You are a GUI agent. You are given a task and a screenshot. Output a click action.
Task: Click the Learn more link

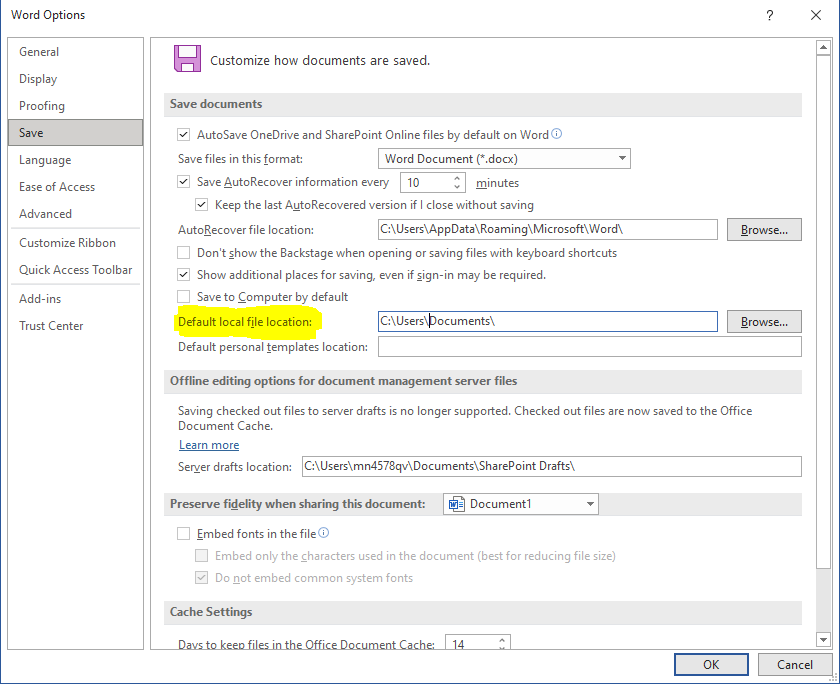209,445
